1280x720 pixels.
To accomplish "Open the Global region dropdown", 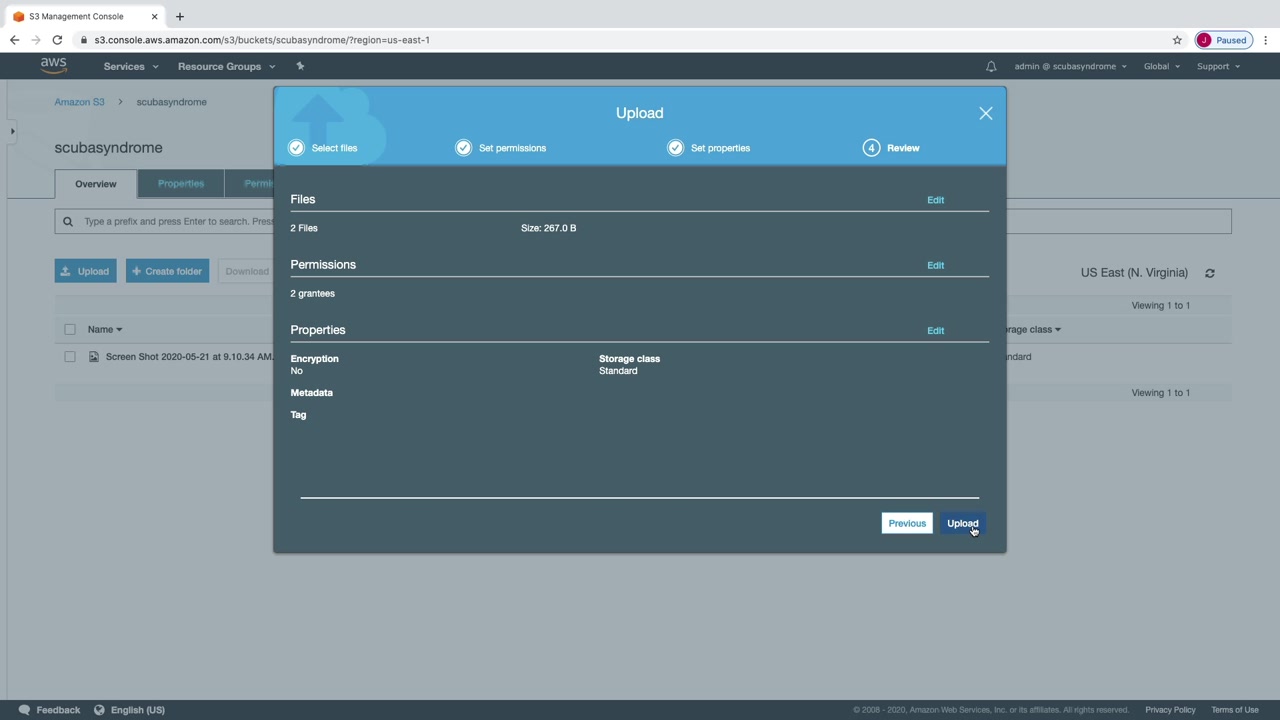I will point(1162,66).
